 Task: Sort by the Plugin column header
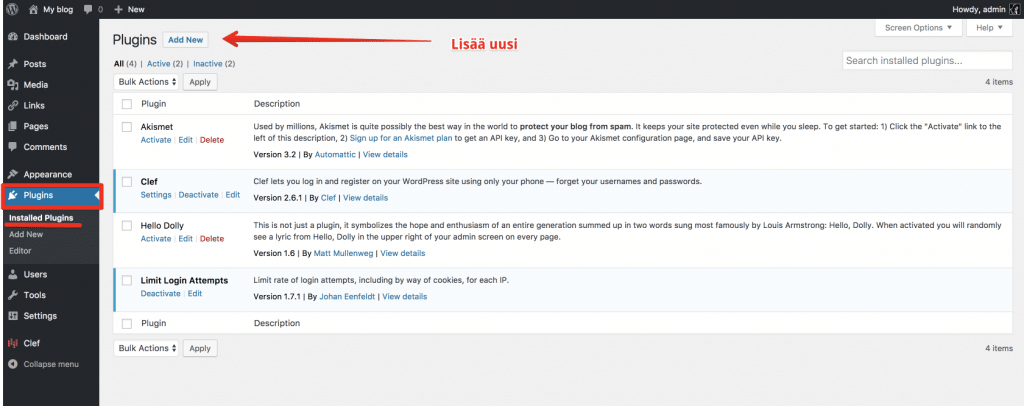pos(153,104)
